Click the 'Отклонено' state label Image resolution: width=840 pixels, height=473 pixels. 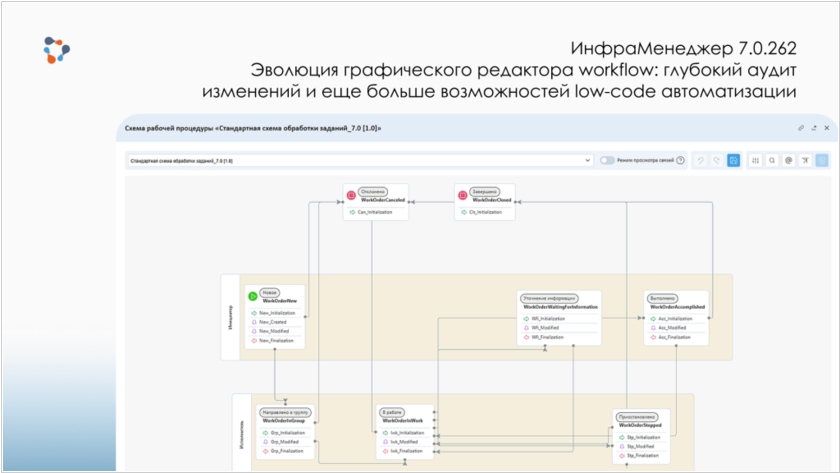373,192
